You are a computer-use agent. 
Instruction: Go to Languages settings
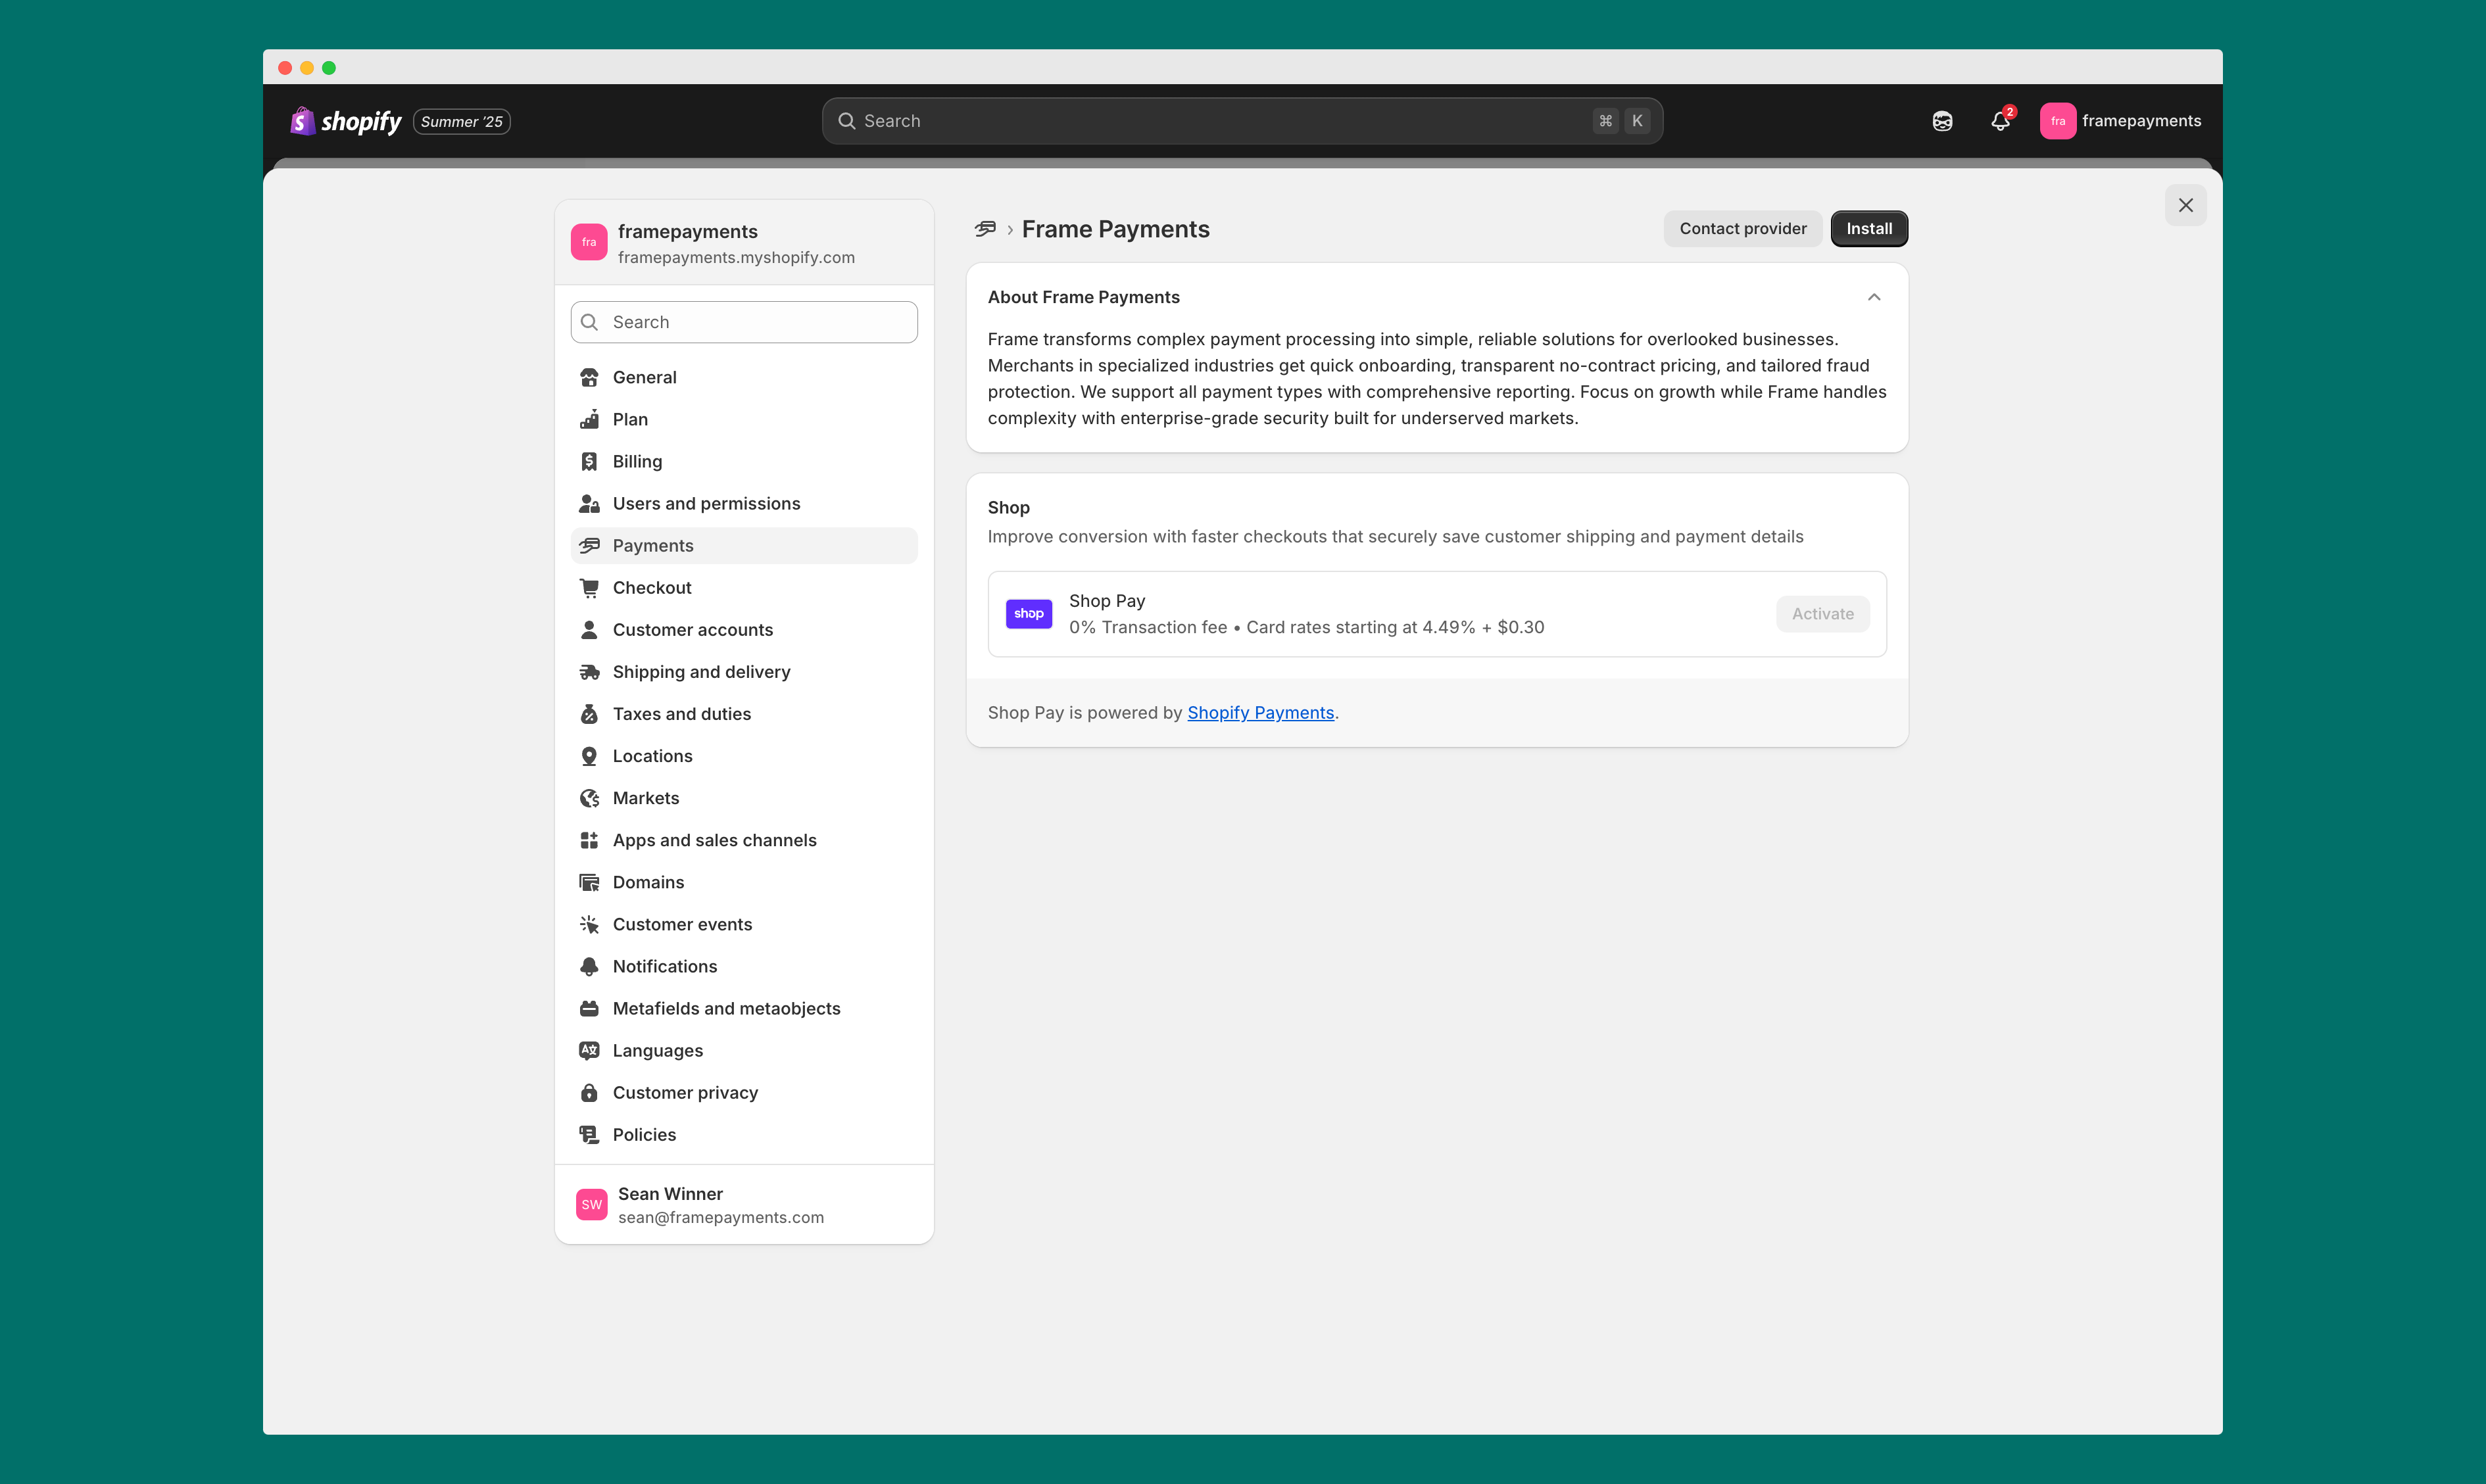(744, 1050)
